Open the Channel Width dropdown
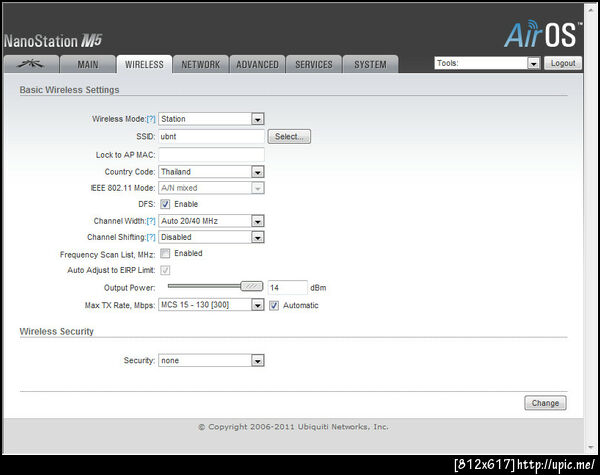The height and width of the screenshot is (475, 600). pyautogui.click(x=211, y=221)
